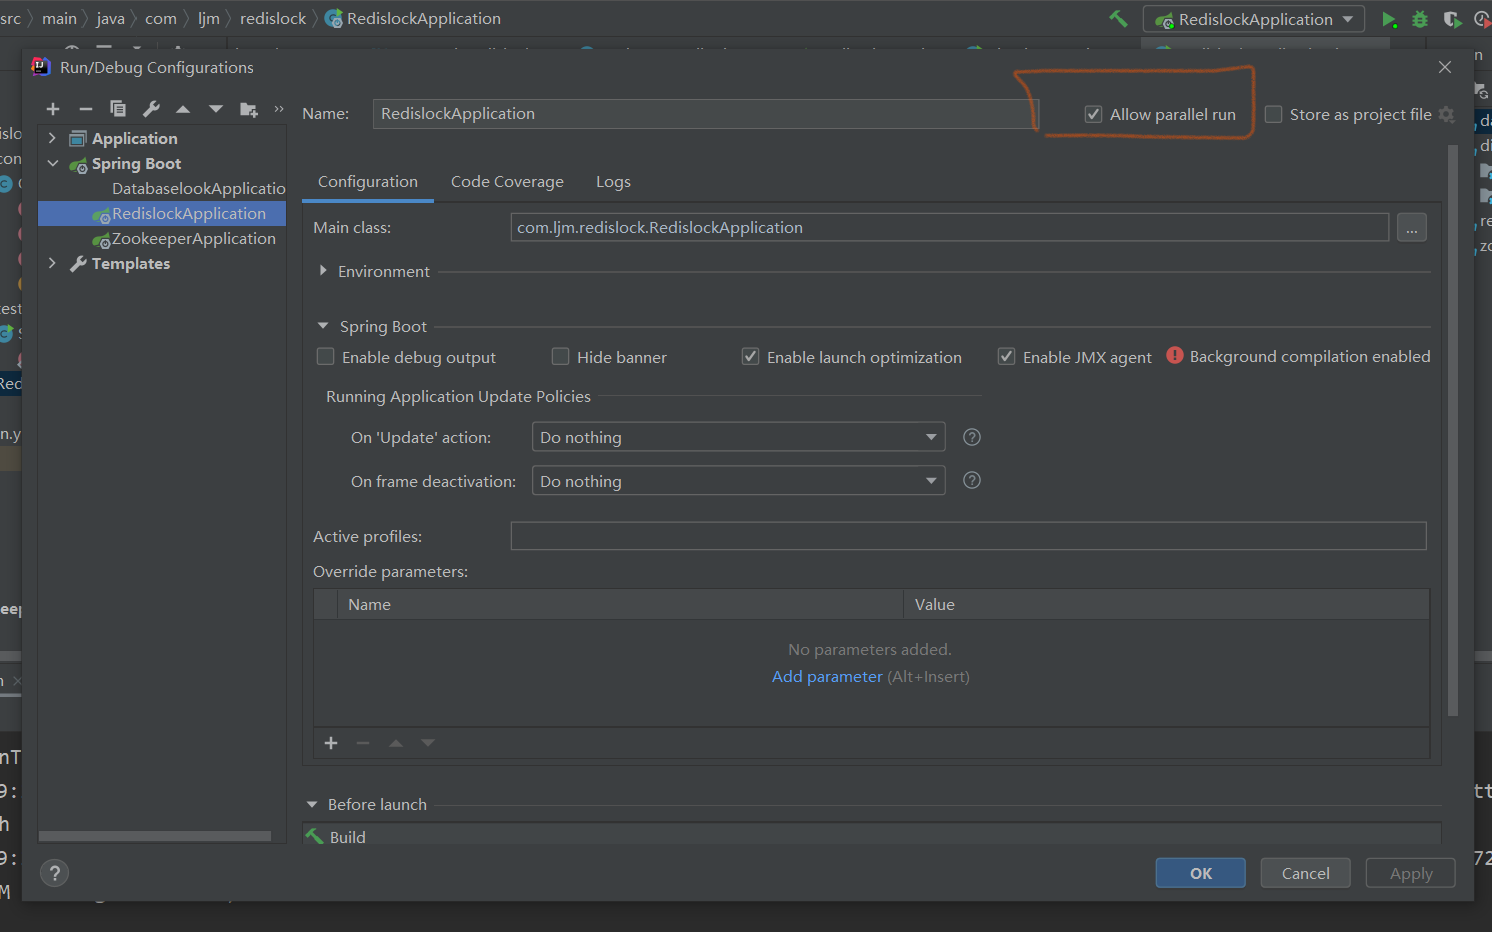Click the Name input field
This screenshot has width=1492, height=932.
pyautogui.click(x=704, y=114)
